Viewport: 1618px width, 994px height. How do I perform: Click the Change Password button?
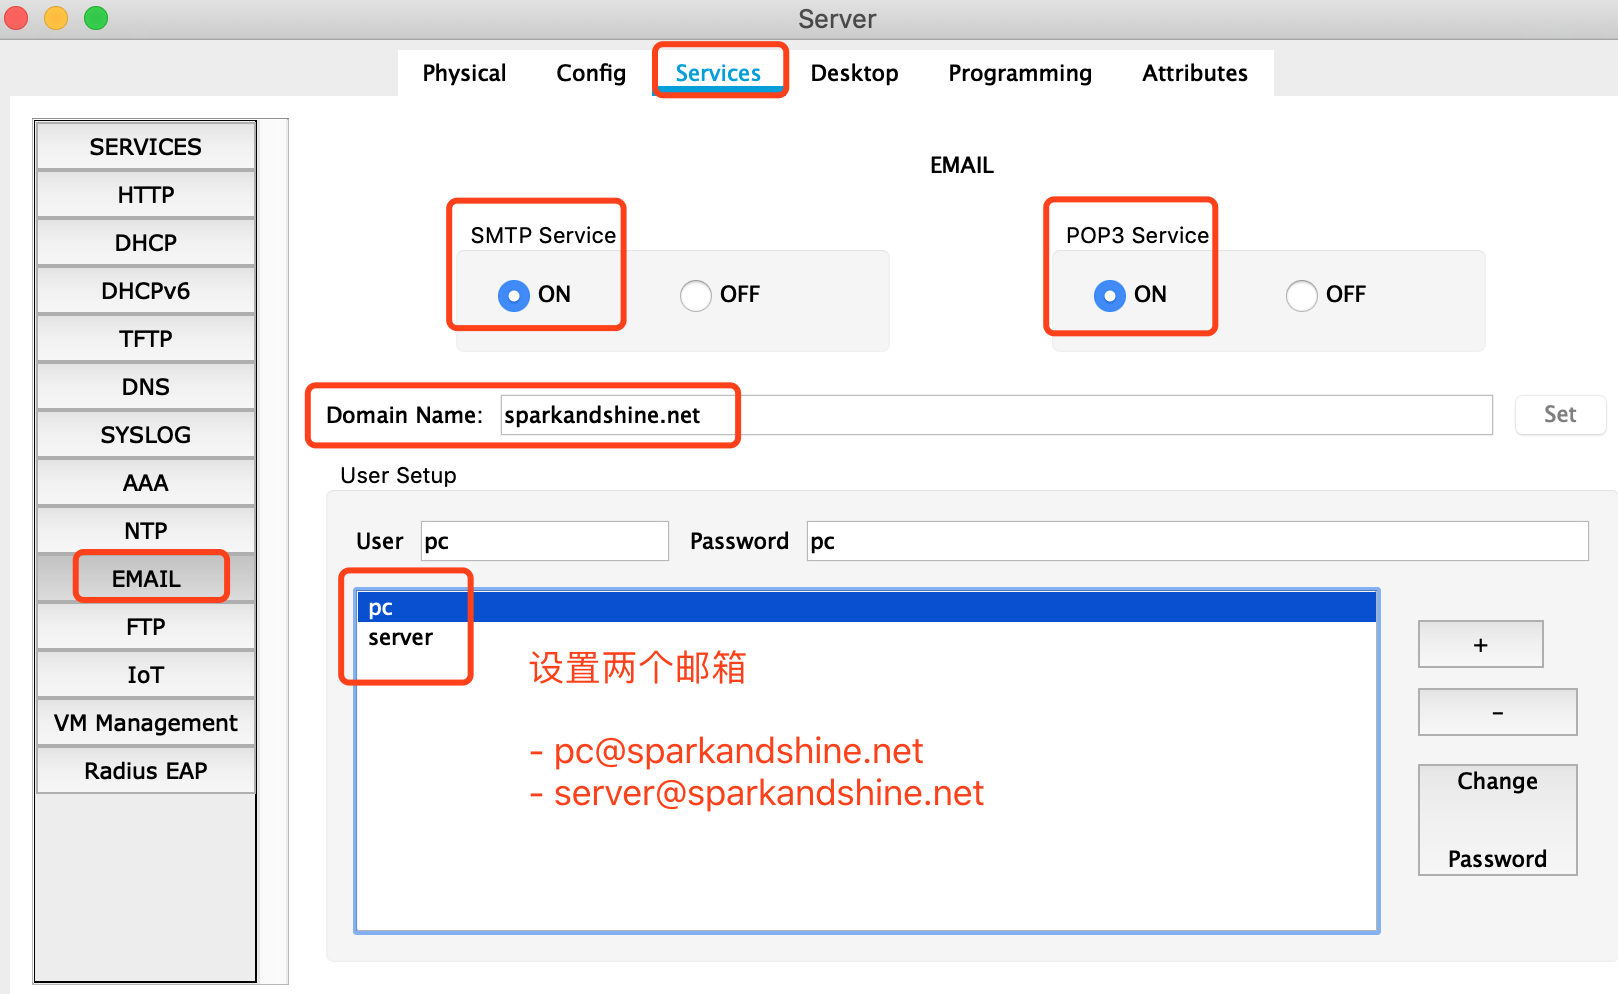[x=1497, y=819]
